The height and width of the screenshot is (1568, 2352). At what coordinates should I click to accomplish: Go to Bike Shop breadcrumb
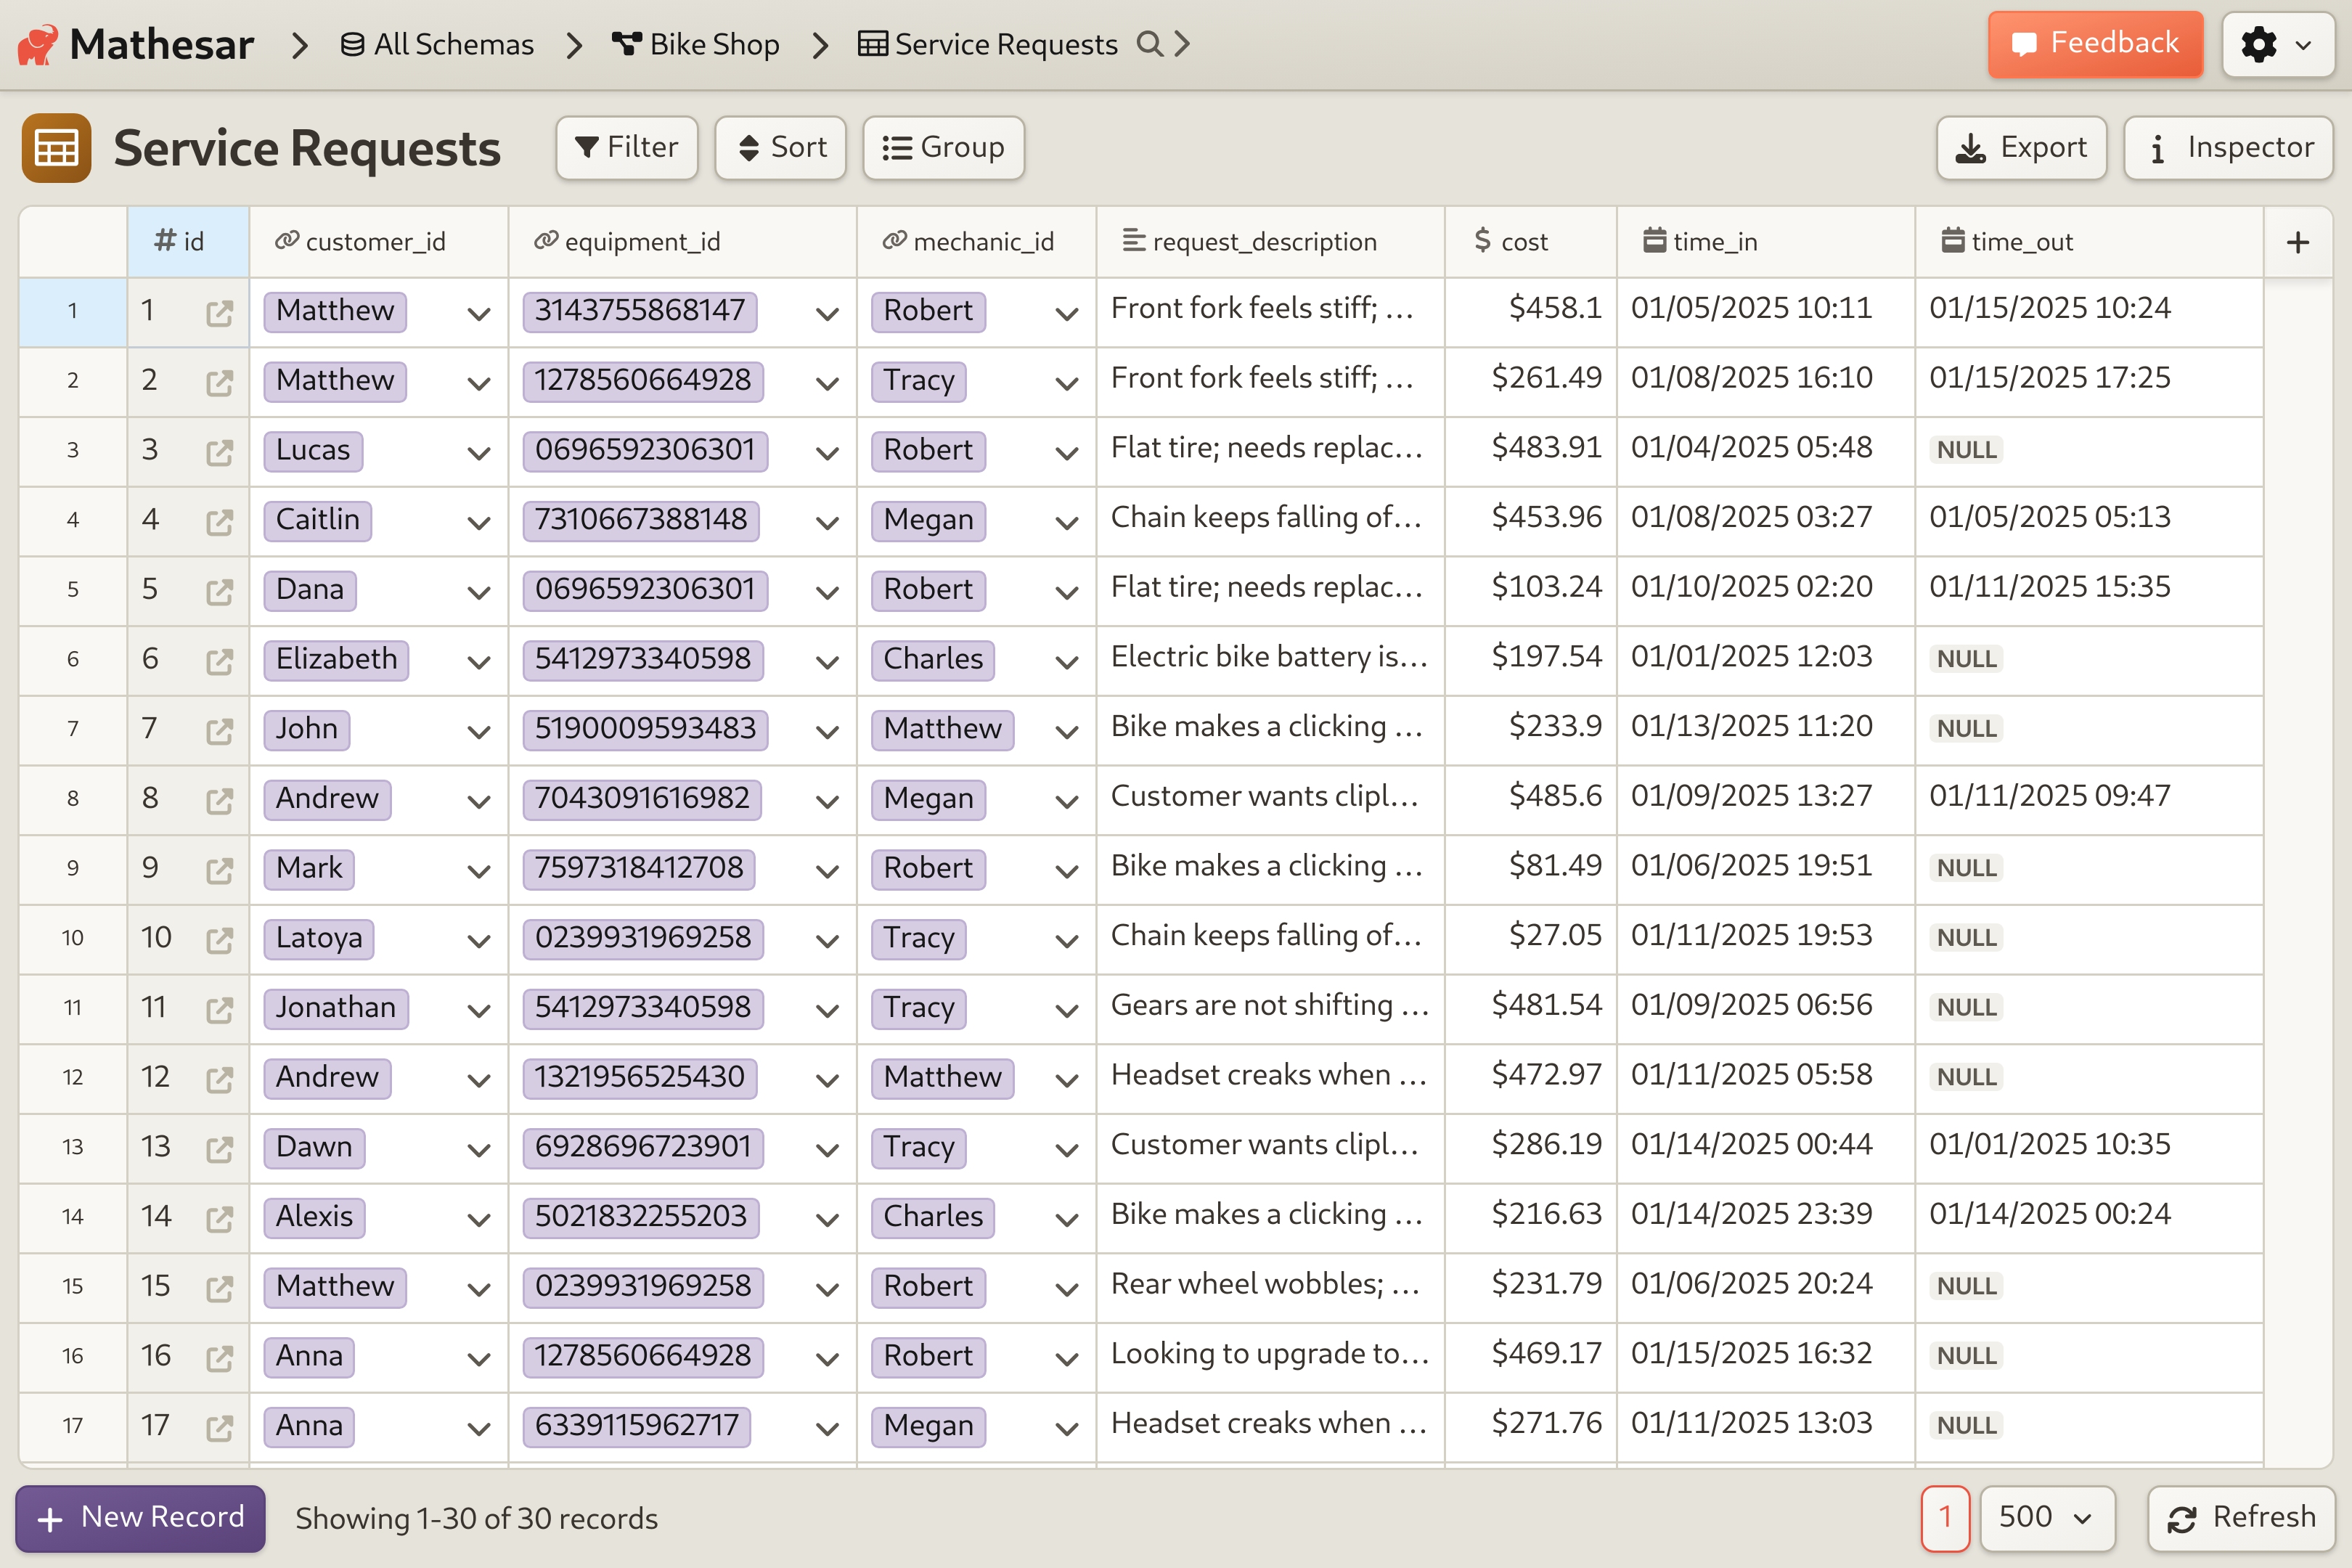(696, 44)
